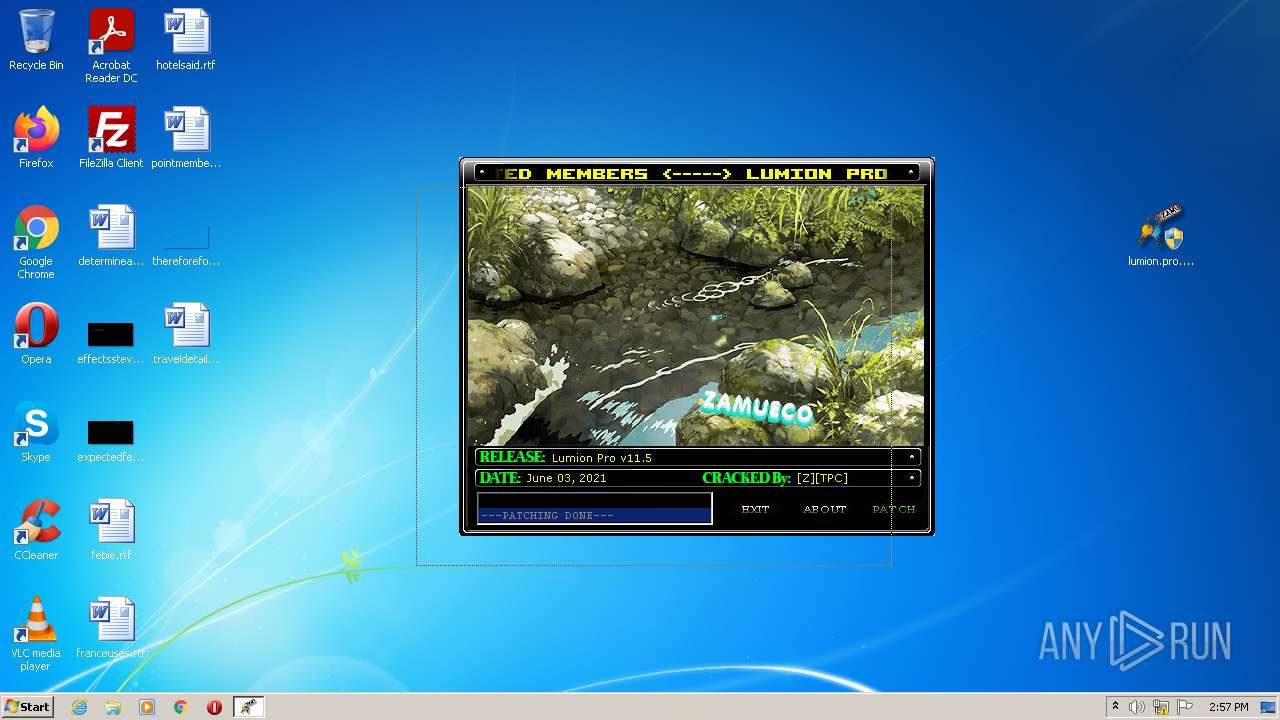The width and height of the screenshot is (1280, 720).
Task: Open the Windows Explorer taskbar icon
Action: pos(113,707)
